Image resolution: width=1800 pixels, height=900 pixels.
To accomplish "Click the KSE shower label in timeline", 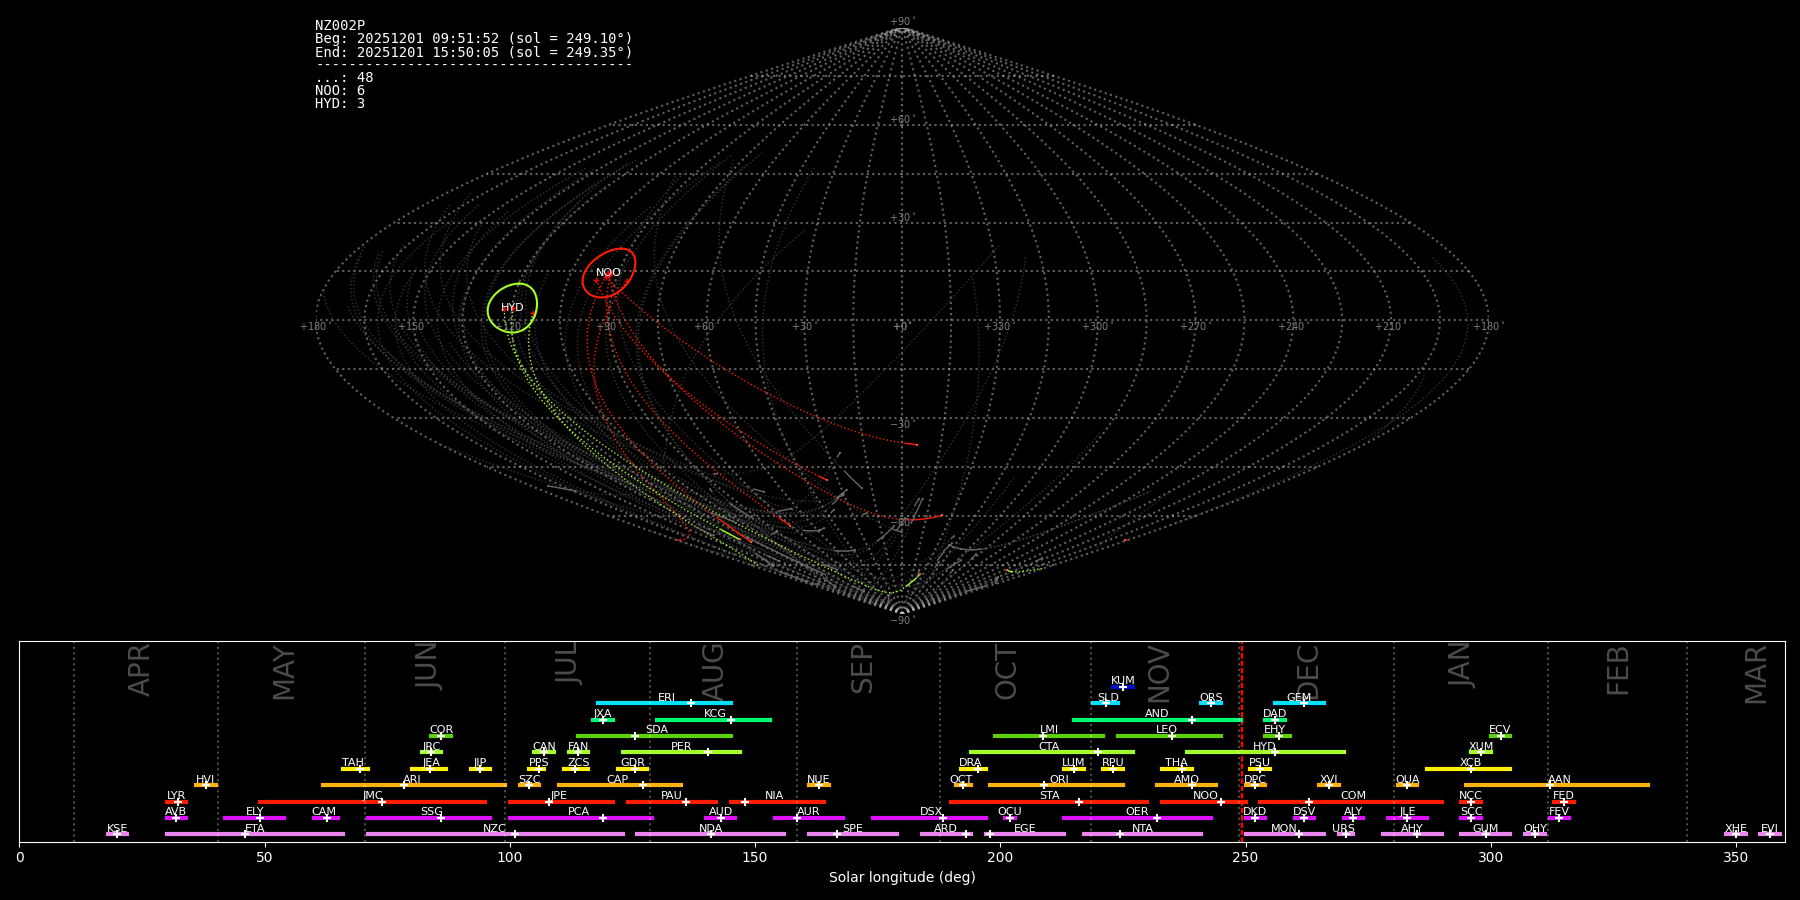I will pyautogui.click(x=117, y=829).
